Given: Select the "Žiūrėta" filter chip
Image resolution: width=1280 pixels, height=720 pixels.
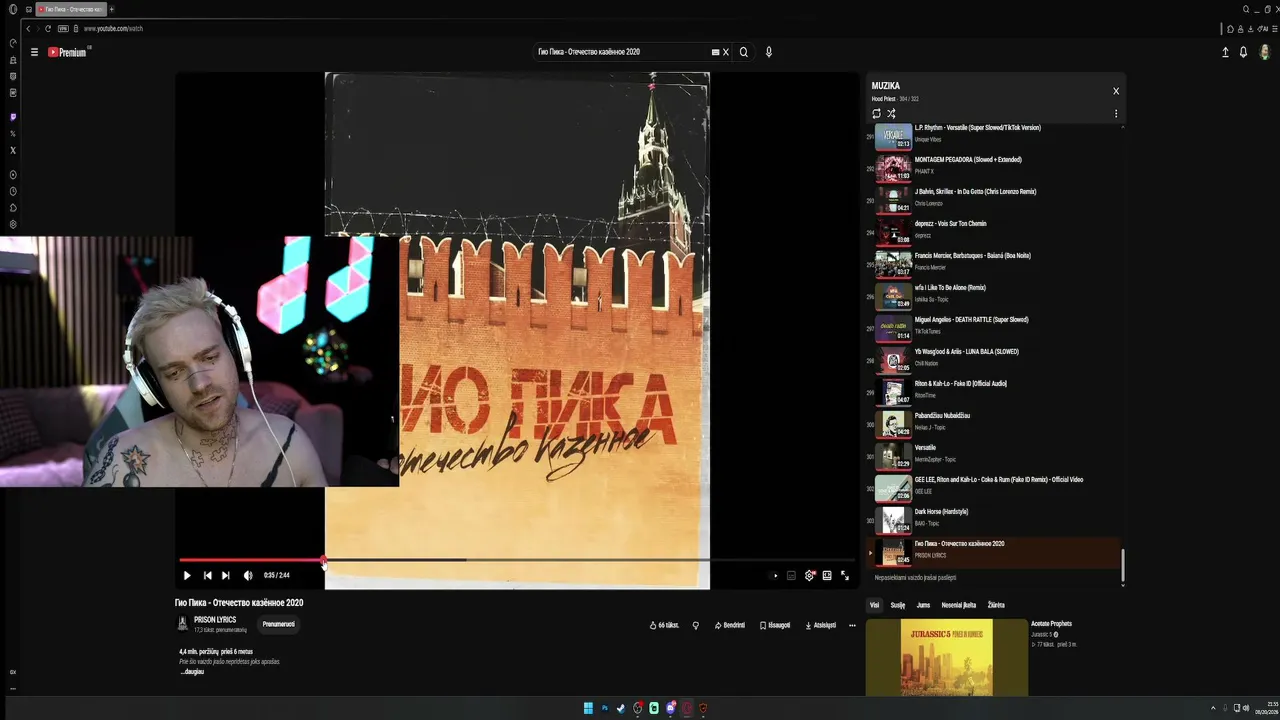Looking at the screenshot, I should point(996,605).
